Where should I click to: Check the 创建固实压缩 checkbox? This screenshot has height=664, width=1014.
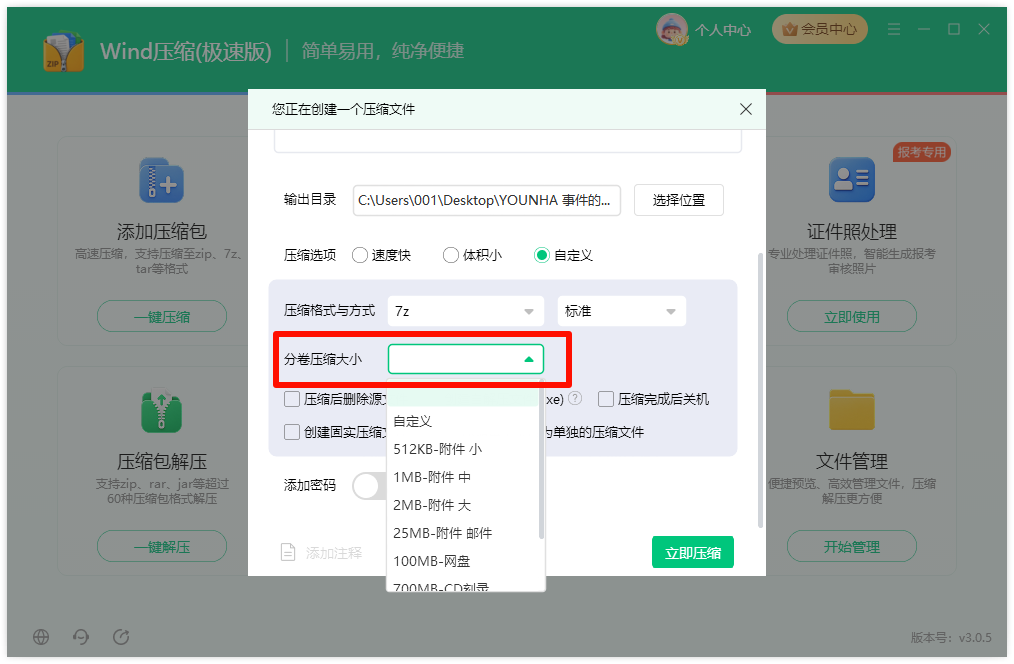(x=292, y=431)
